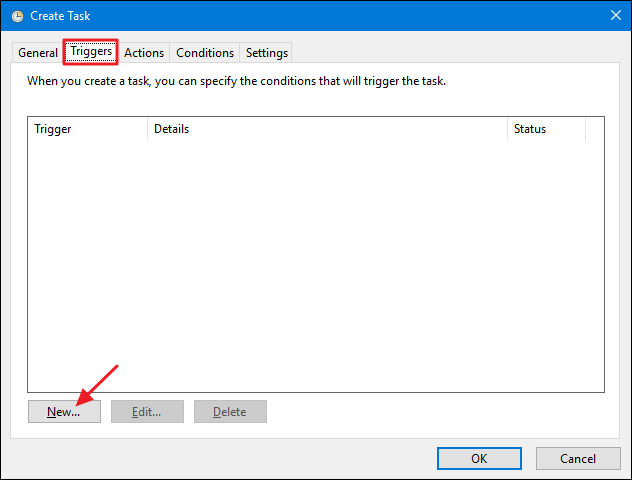Click the Delete button
632x480 pixels.
[230, 411]
